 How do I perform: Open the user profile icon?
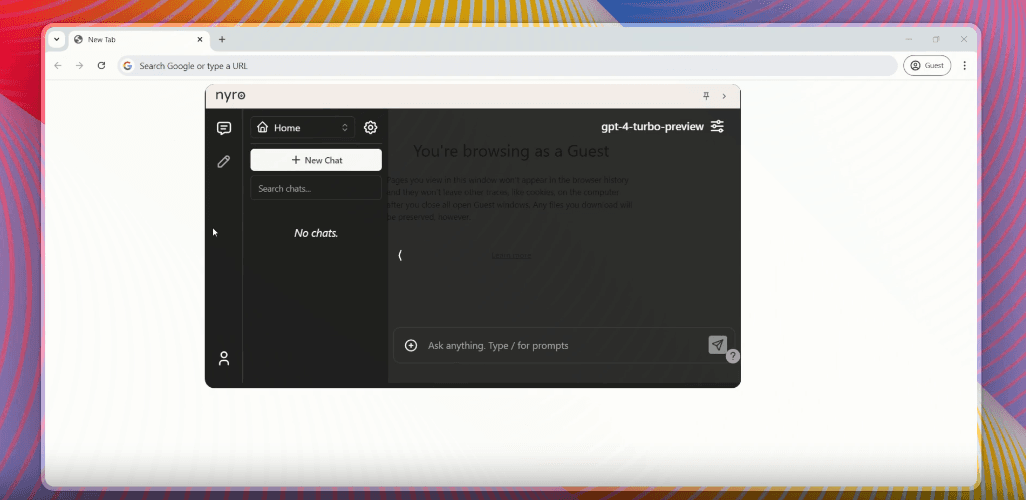coord(224,358)
